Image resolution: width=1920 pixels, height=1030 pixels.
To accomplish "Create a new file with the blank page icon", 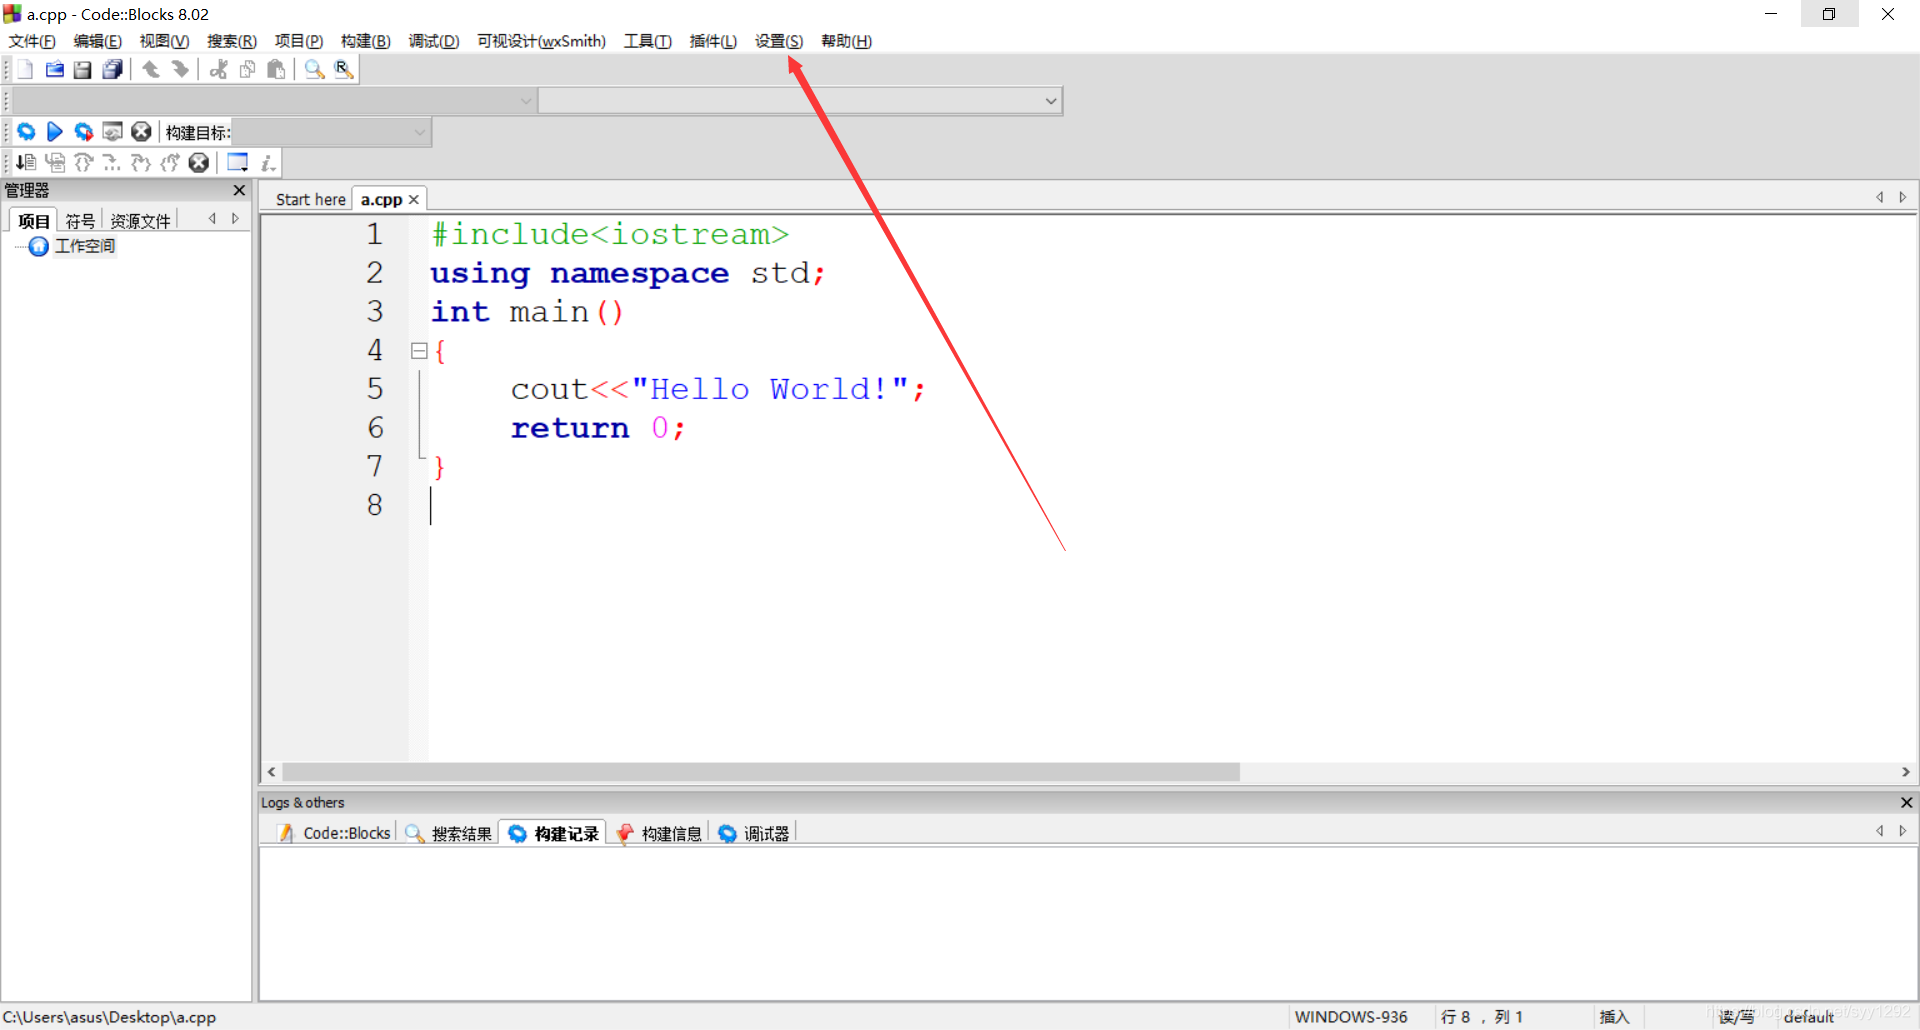I will (x=25, y=69).
